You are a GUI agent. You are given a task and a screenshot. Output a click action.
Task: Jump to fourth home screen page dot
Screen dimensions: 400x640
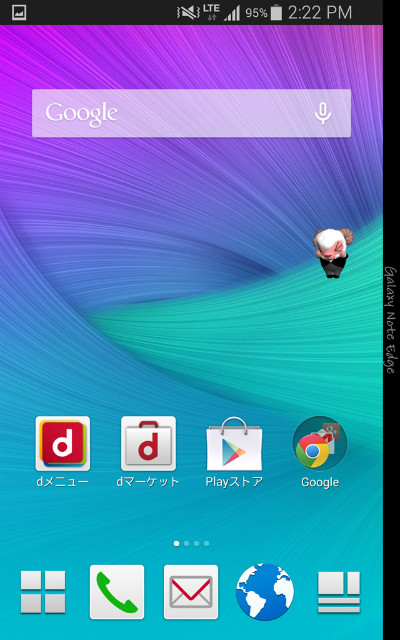click(207, 543)
